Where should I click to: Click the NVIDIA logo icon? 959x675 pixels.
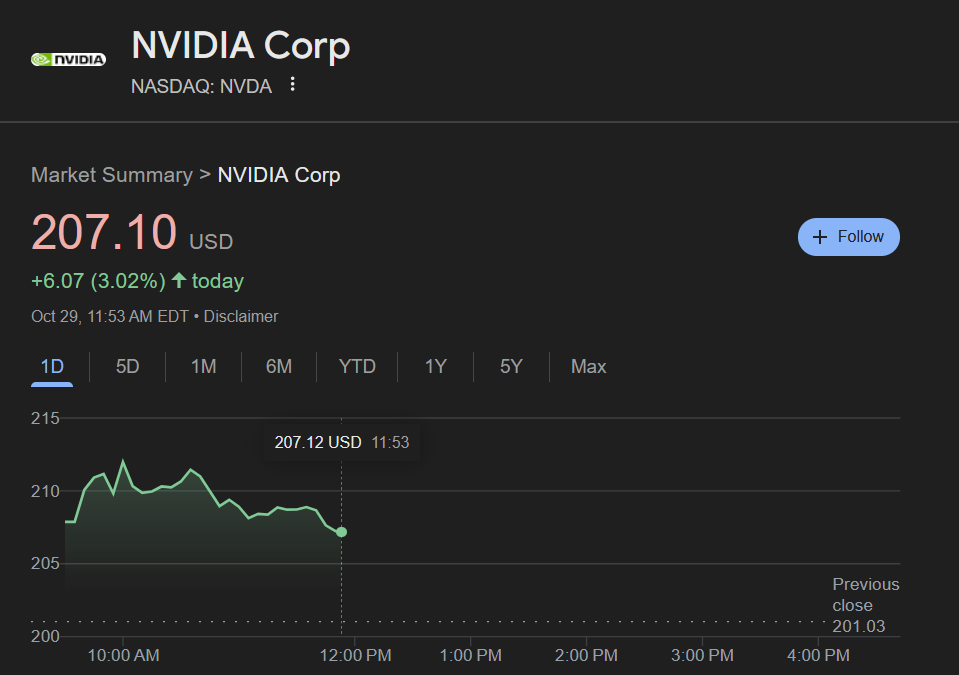68,59
